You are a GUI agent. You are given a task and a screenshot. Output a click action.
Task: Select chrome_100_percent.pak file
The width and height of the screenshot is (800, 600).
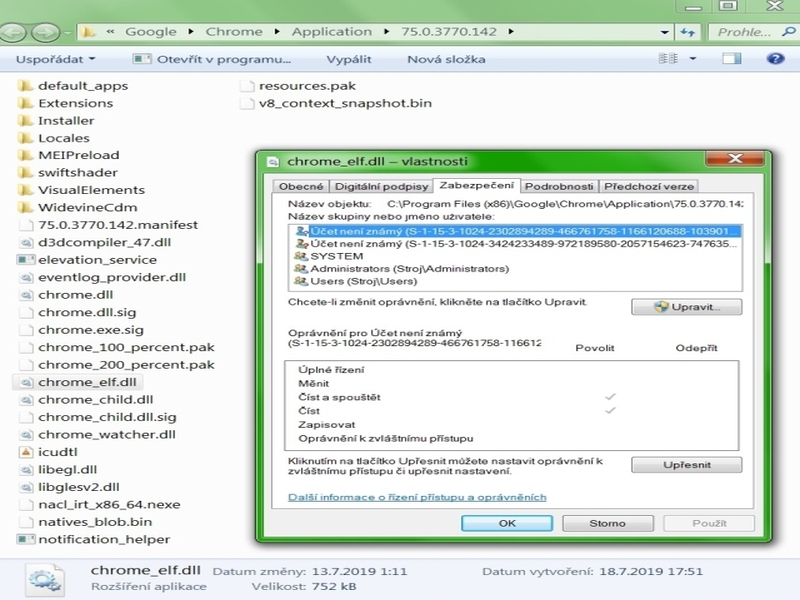click(116, 347)
